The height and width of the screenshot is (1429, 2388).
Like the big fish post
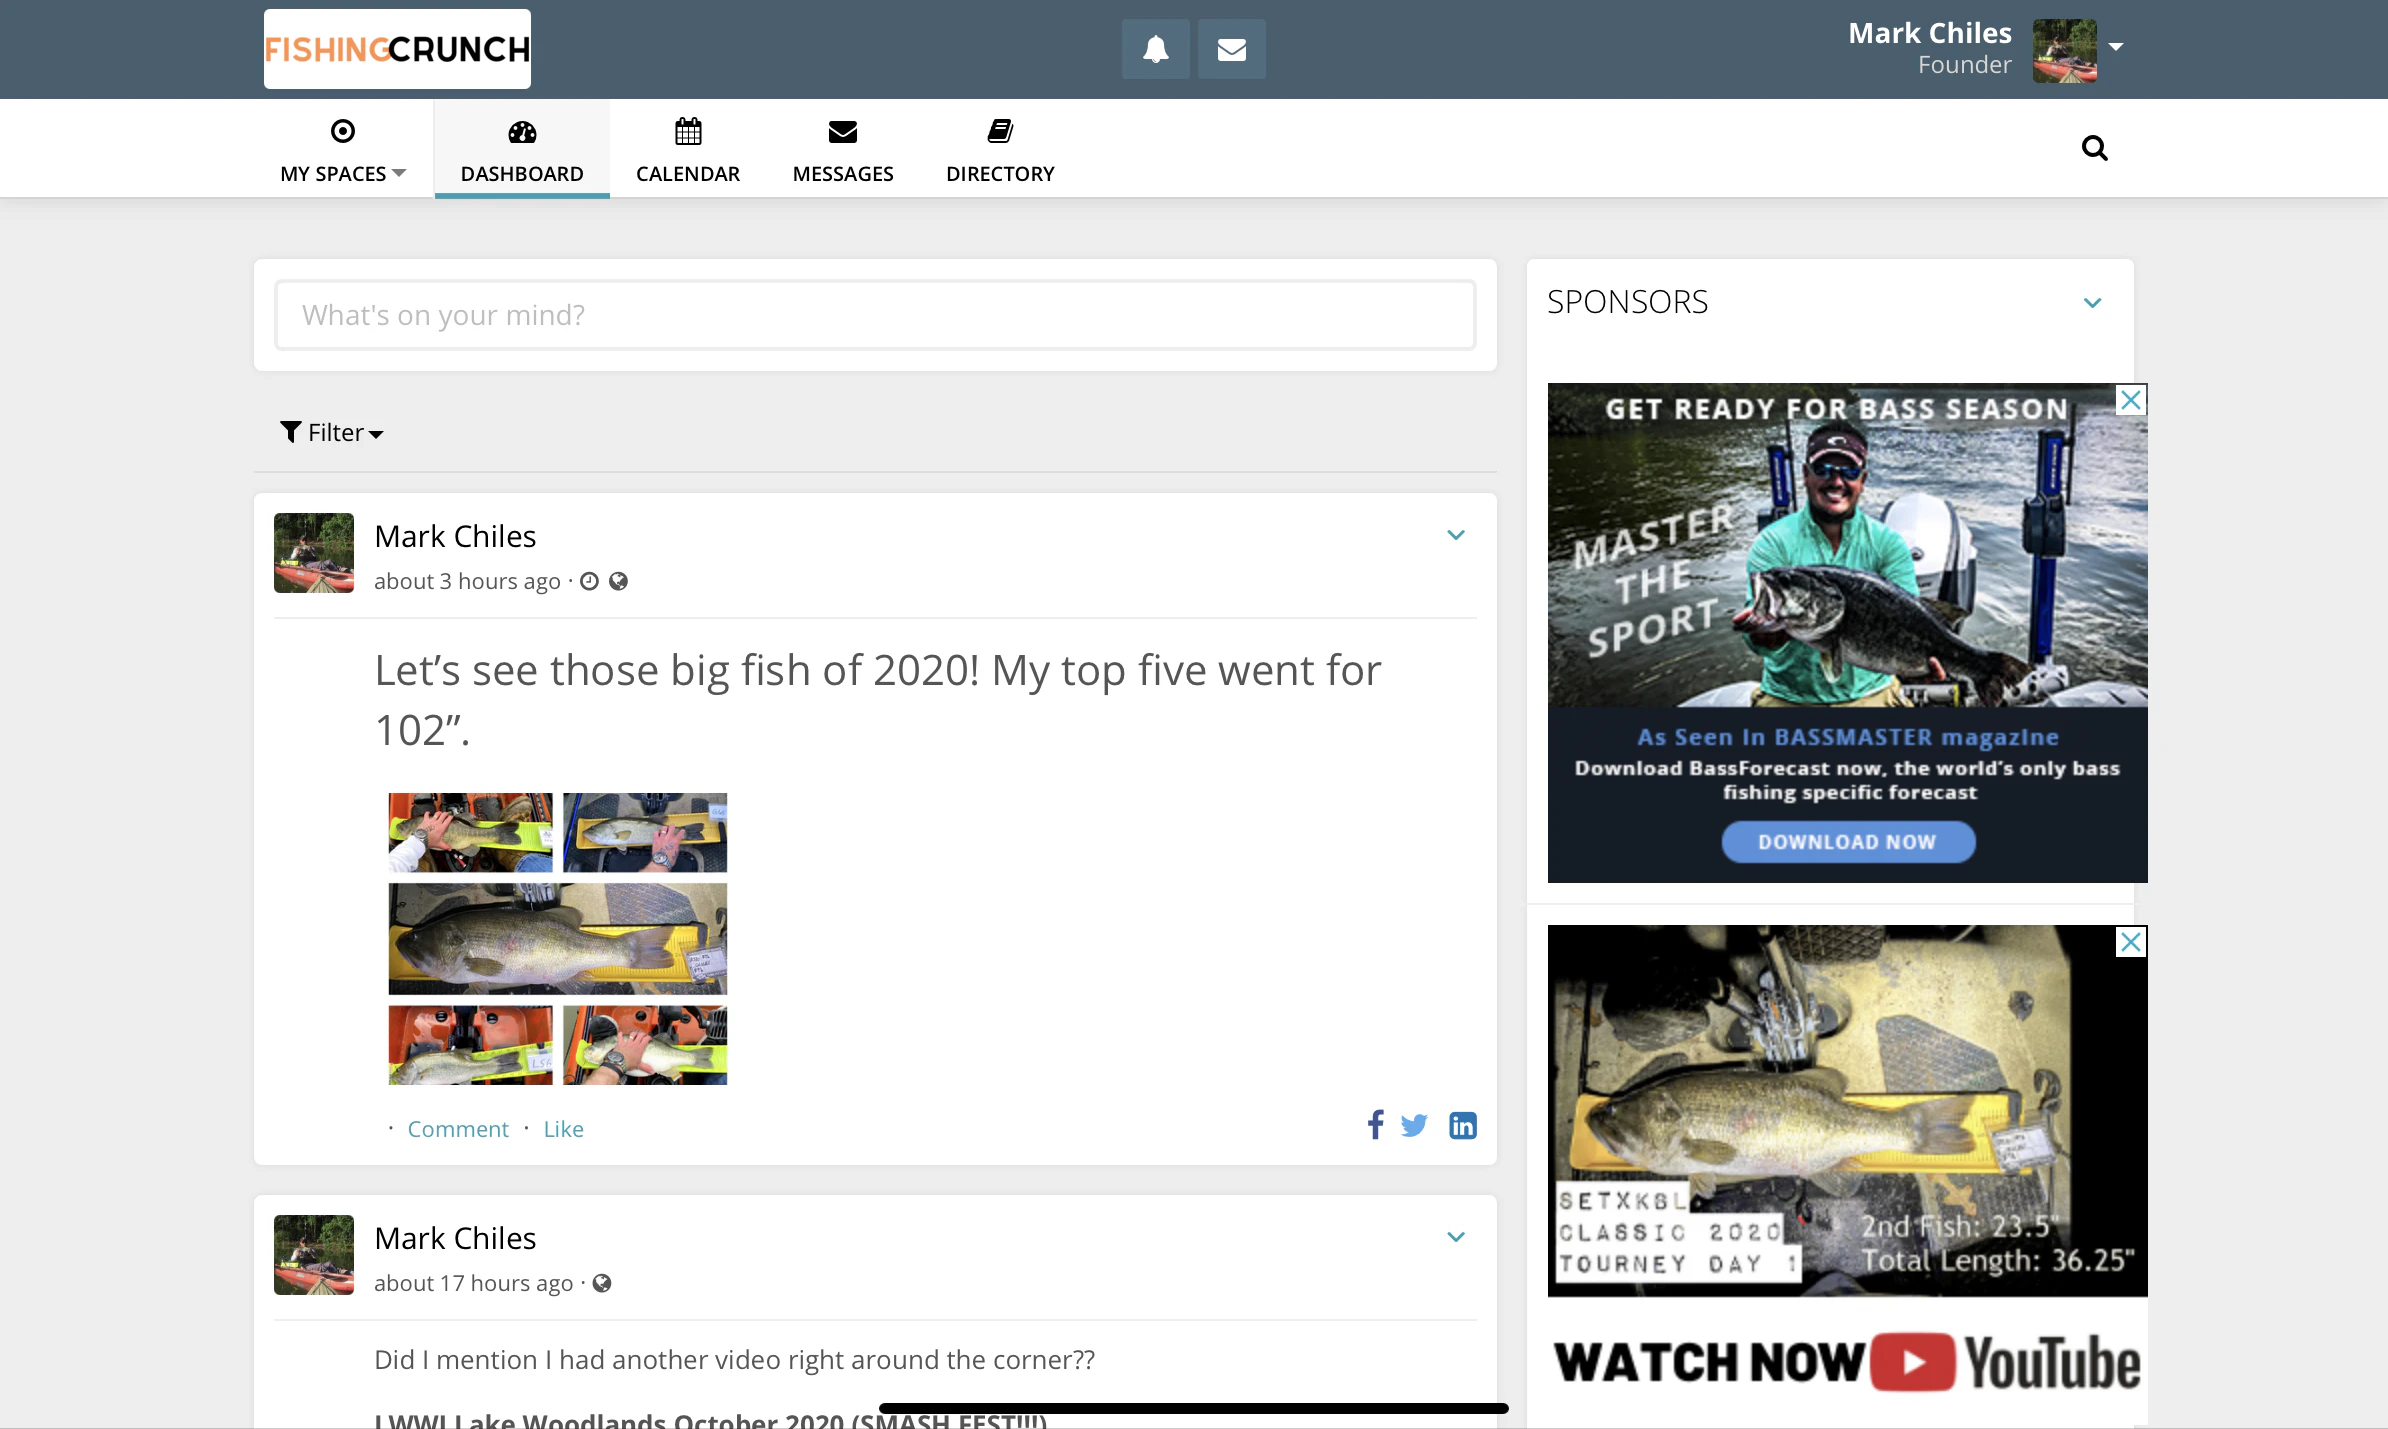pos(563,1129)
